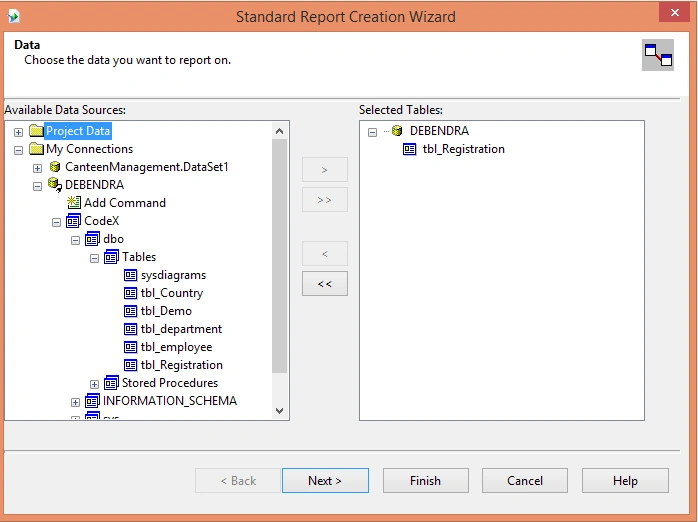Click the scrollbar down arrow in data sources
Image resolution: width=698 pixels, height=522 pixels.
[x=280, y=411]
